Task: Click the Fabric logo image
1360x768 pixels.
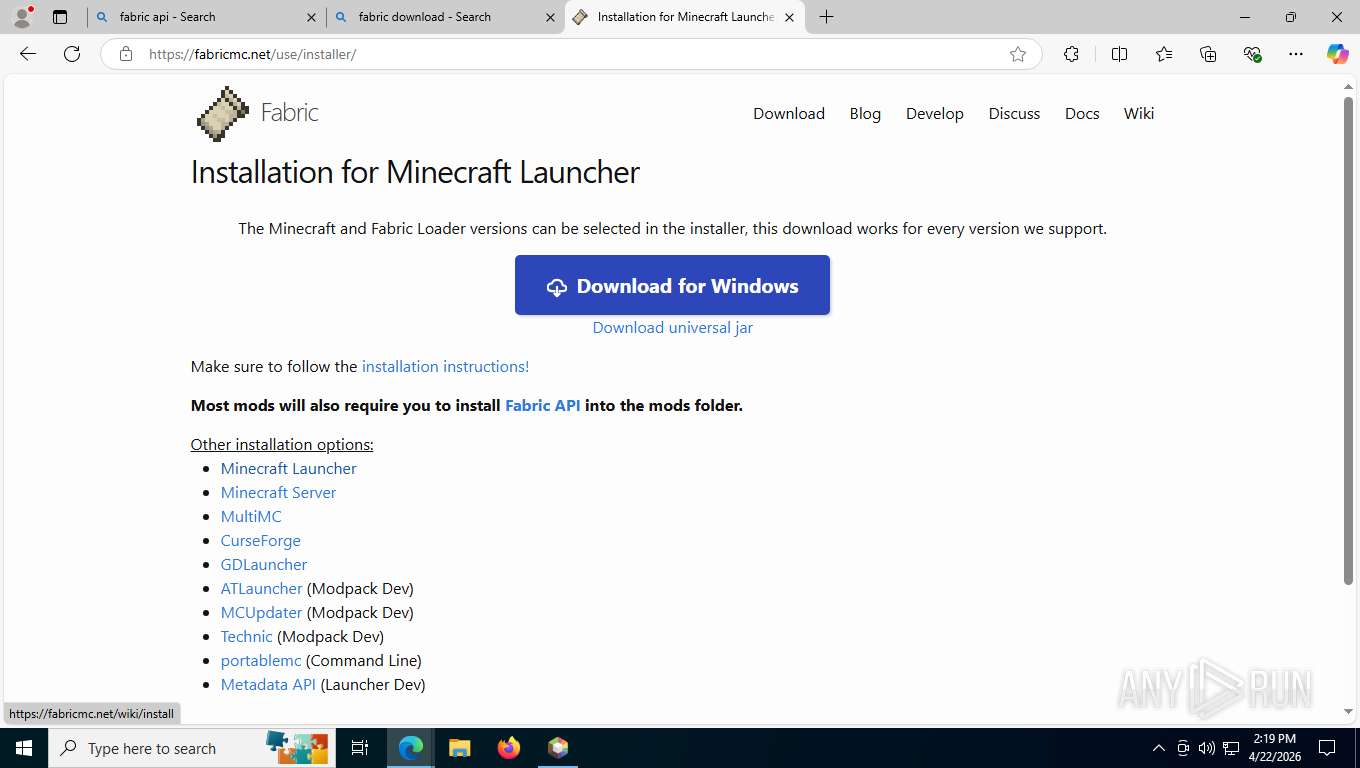Action: tap(222, 113)
